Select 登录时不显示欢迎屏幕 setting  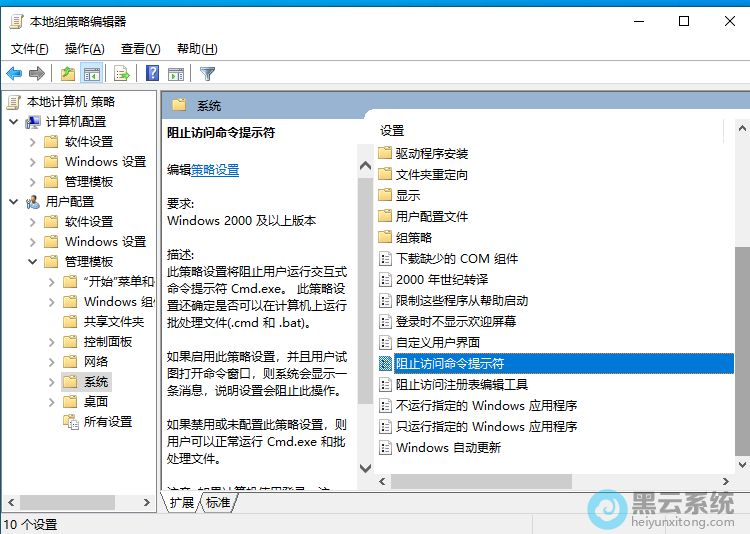tap(448, 322)
